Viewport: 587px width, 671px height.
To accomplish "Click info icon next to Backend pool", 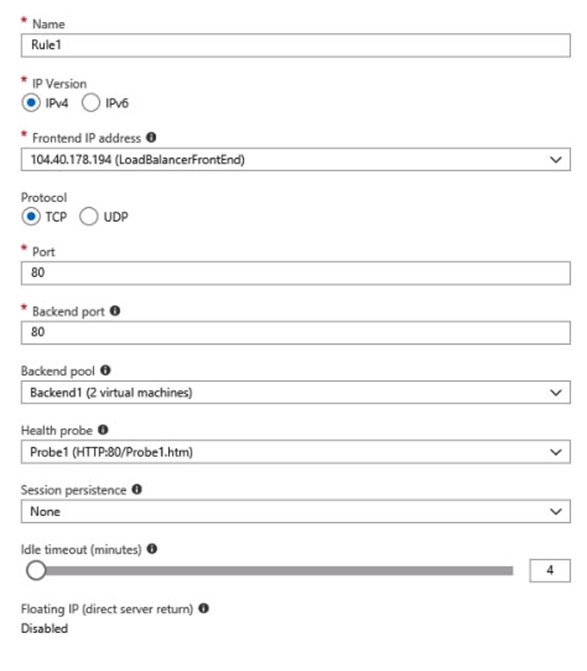I will coord(105,370).
